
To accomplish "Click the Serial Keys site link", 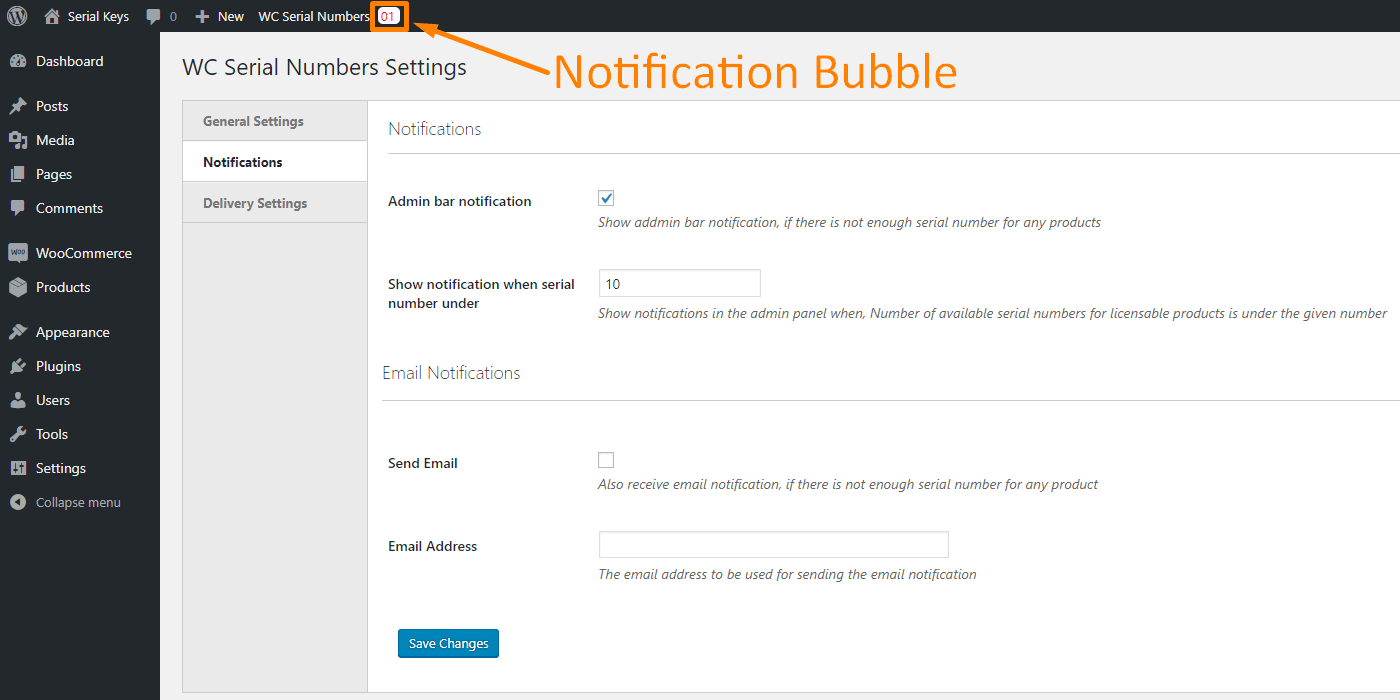I will point(98,16).
